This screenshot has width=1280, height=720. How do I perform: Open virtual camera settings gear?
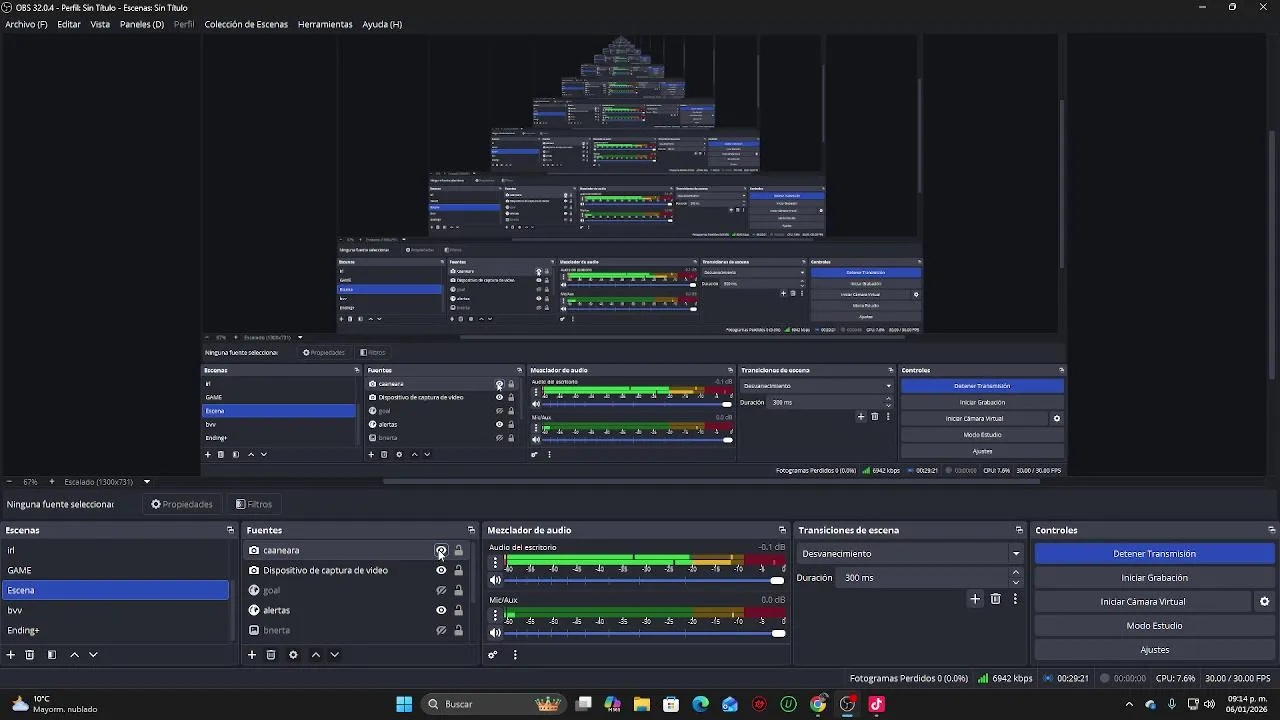(1264, 602)
